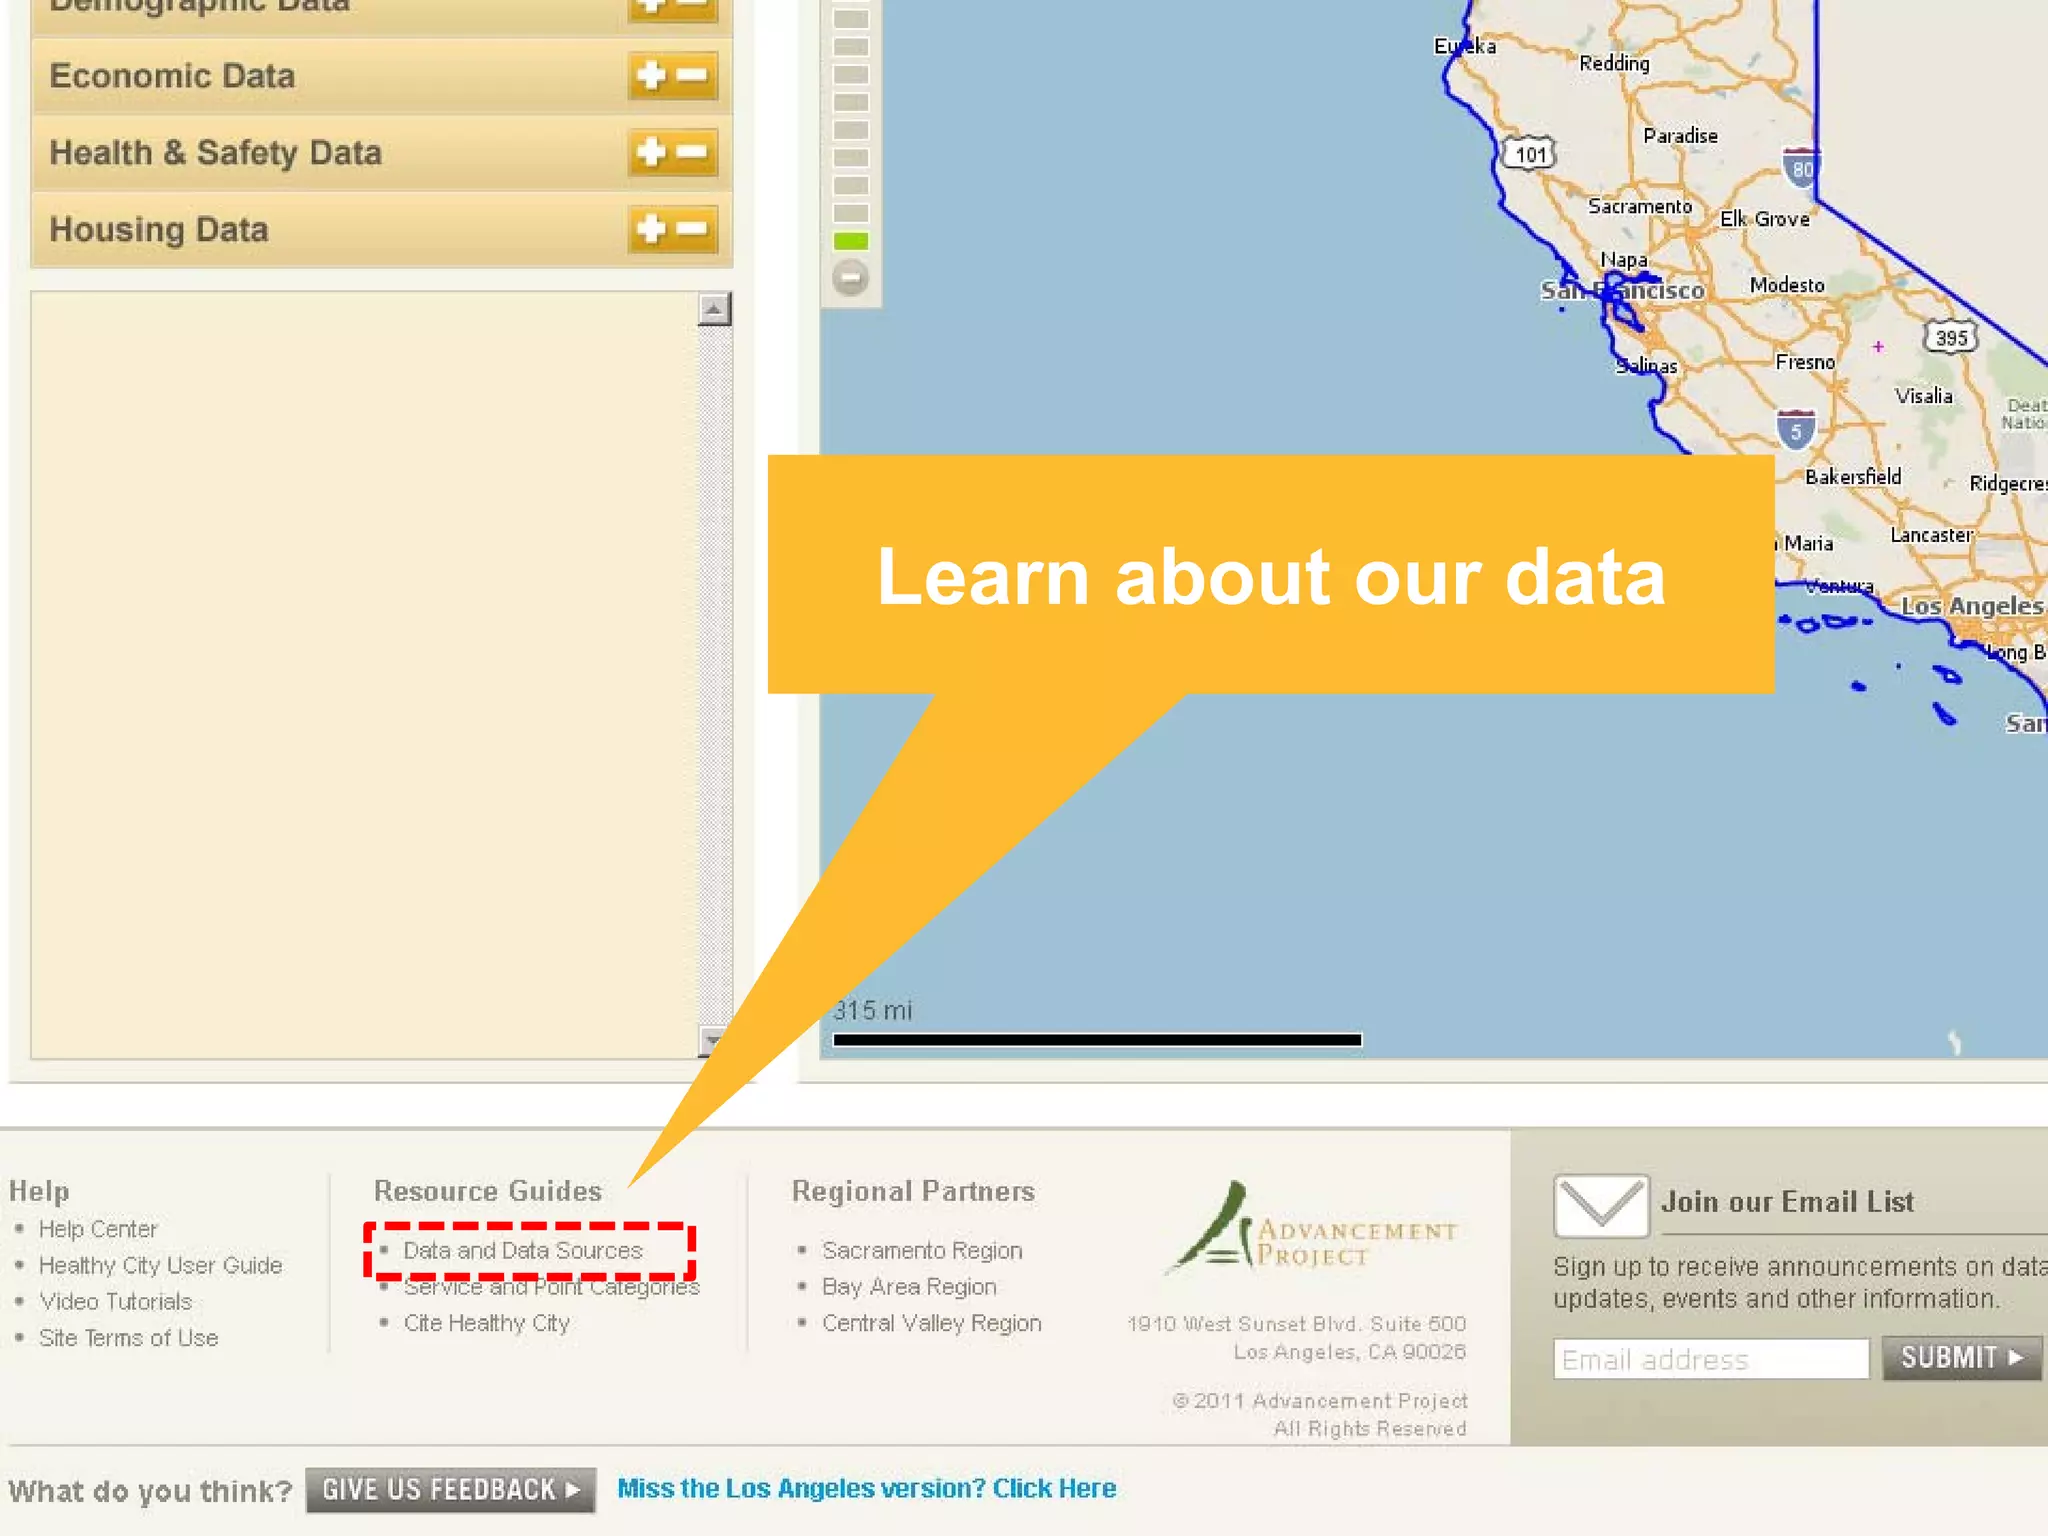This screenshot has width=2048, height=1536.
Task: Click Fresno label on the map
Action: tap(1805, 362)
